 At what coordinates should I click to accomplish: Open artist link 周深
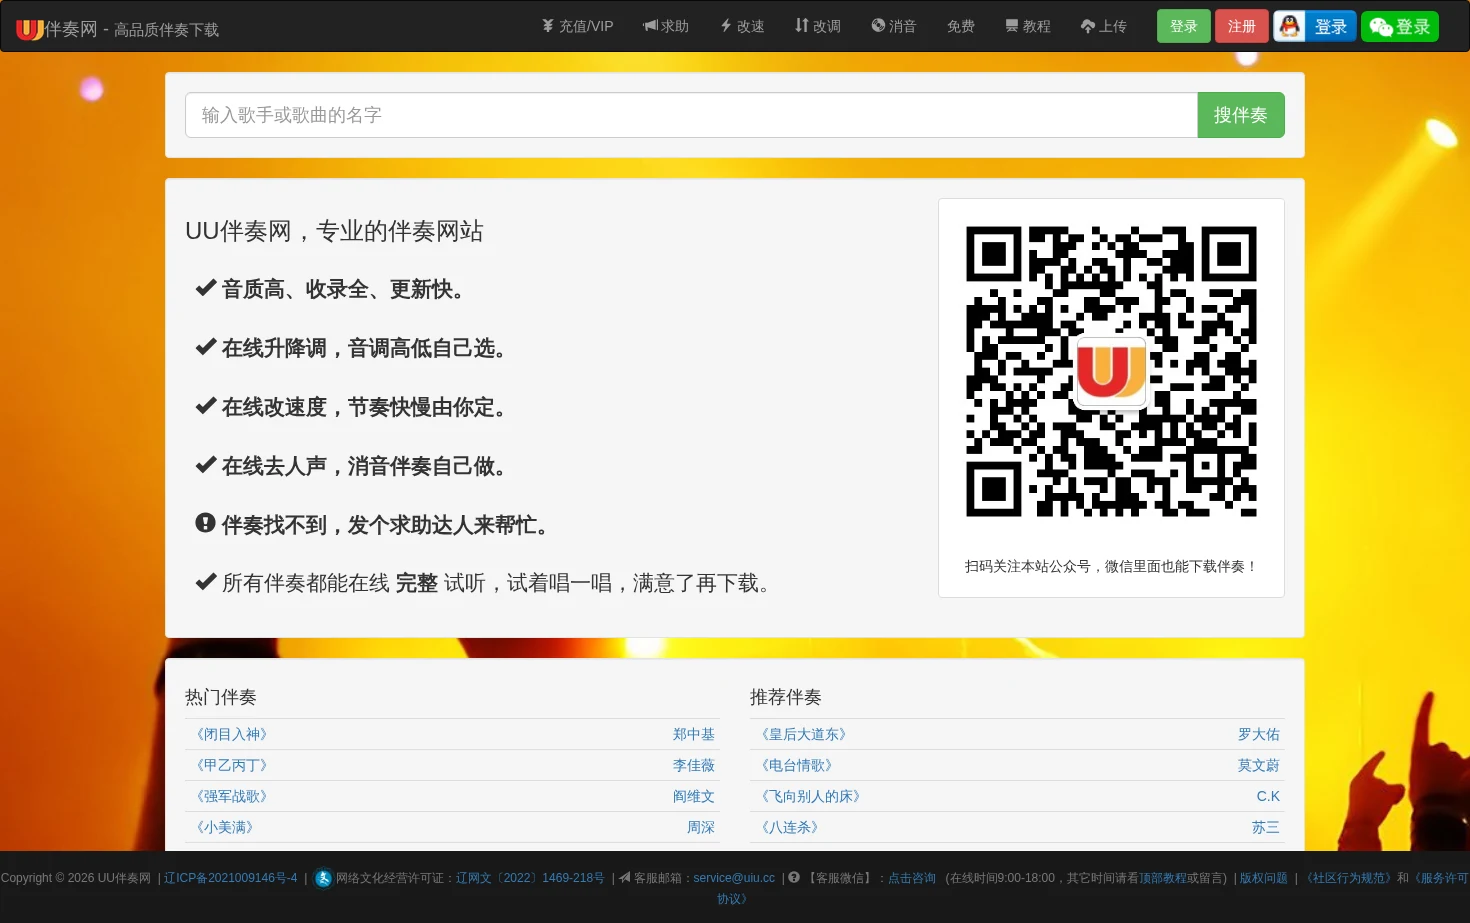pyautogui.click(x=701, y=827)
